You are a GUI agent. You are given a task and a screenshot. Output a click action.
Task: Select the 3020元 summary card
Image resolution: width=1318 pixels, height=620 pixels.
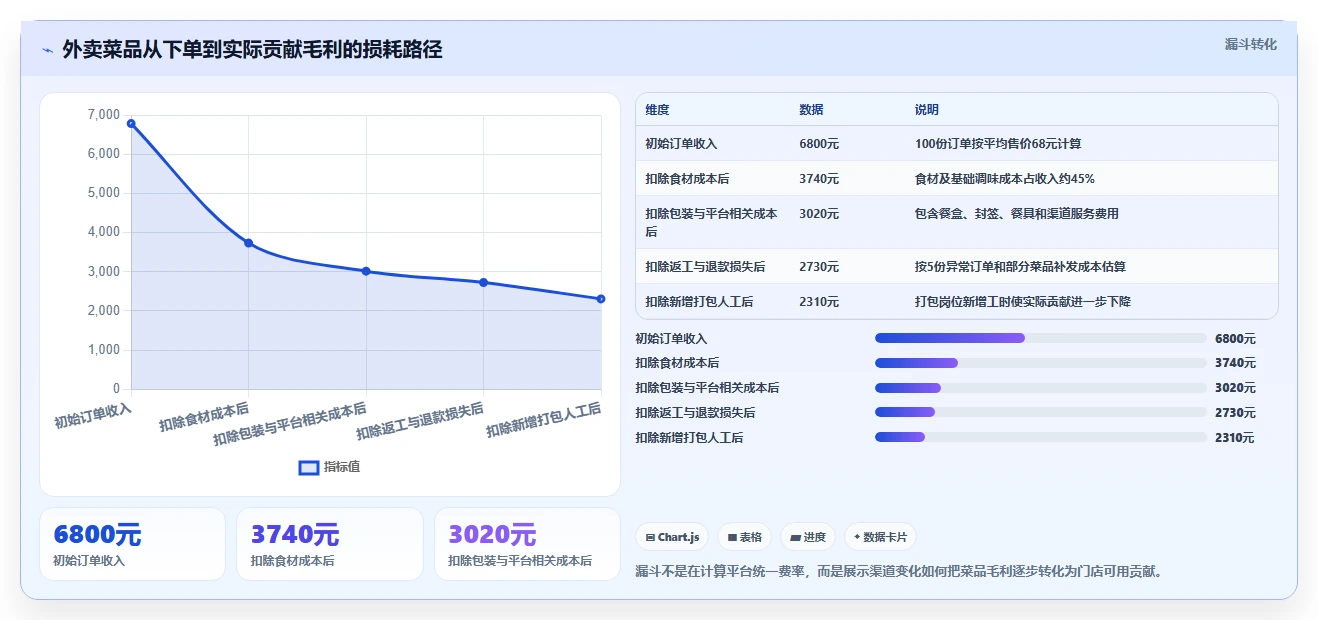pyautogui.click(x=527, y=544)
